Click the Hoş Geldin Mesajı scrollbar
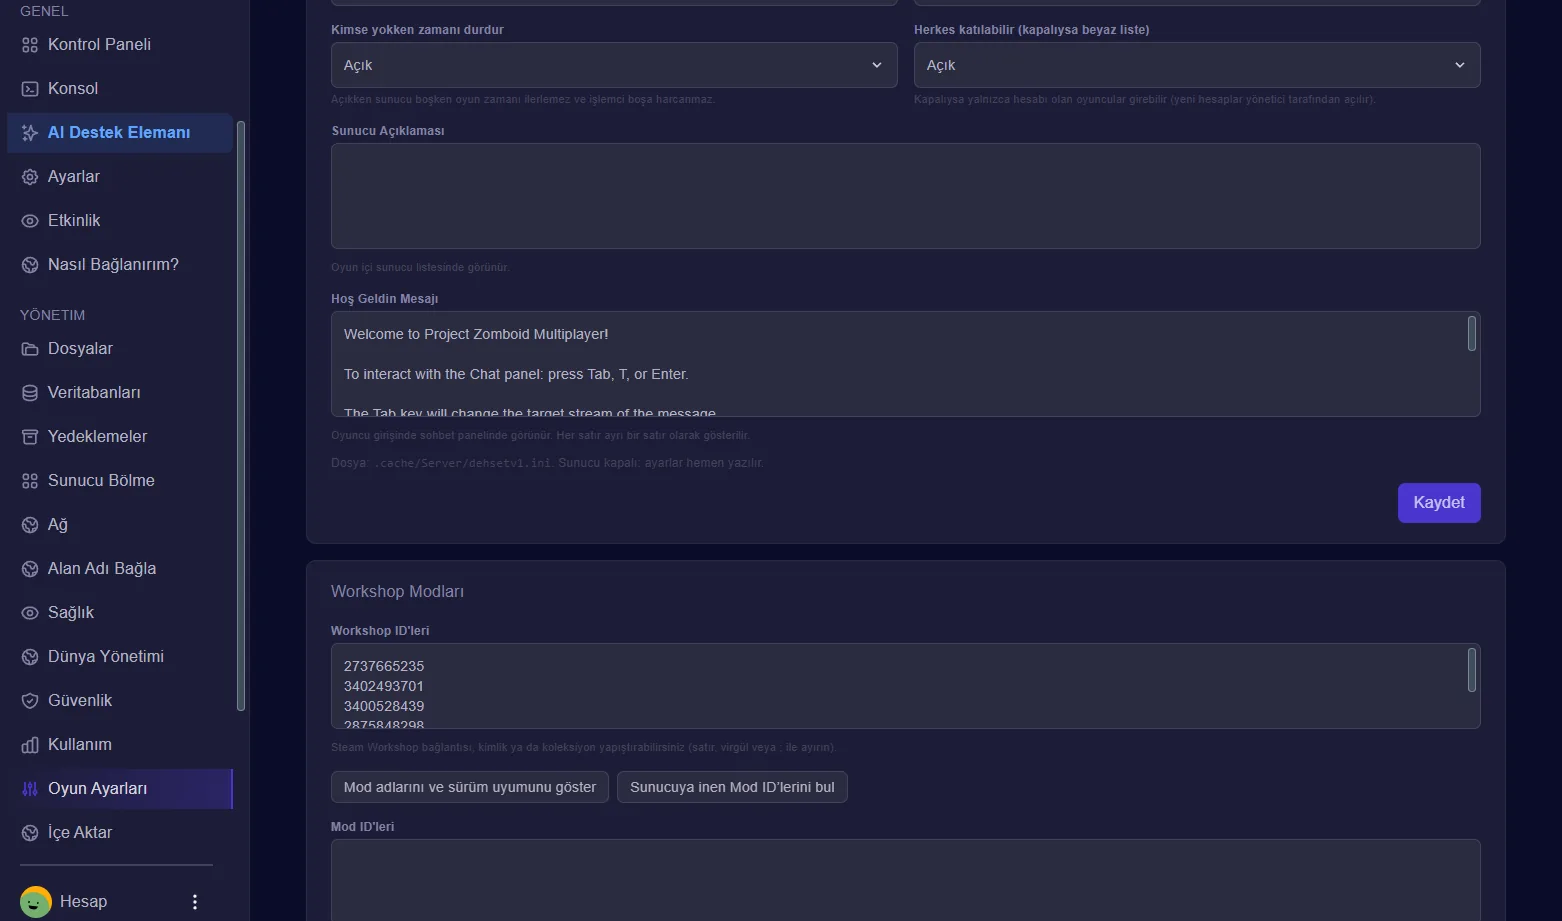Screen dimensions: 1562x921 pos(1471,334)
